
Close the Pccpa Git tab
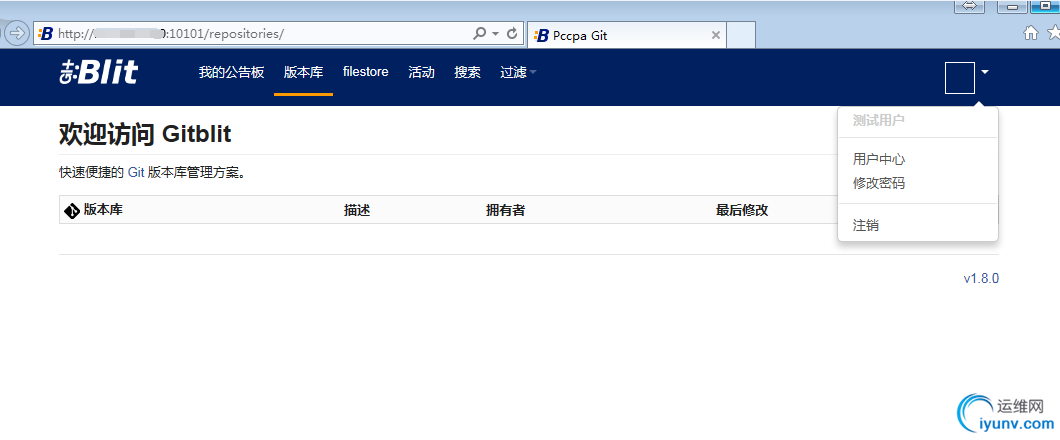point(716,35)
